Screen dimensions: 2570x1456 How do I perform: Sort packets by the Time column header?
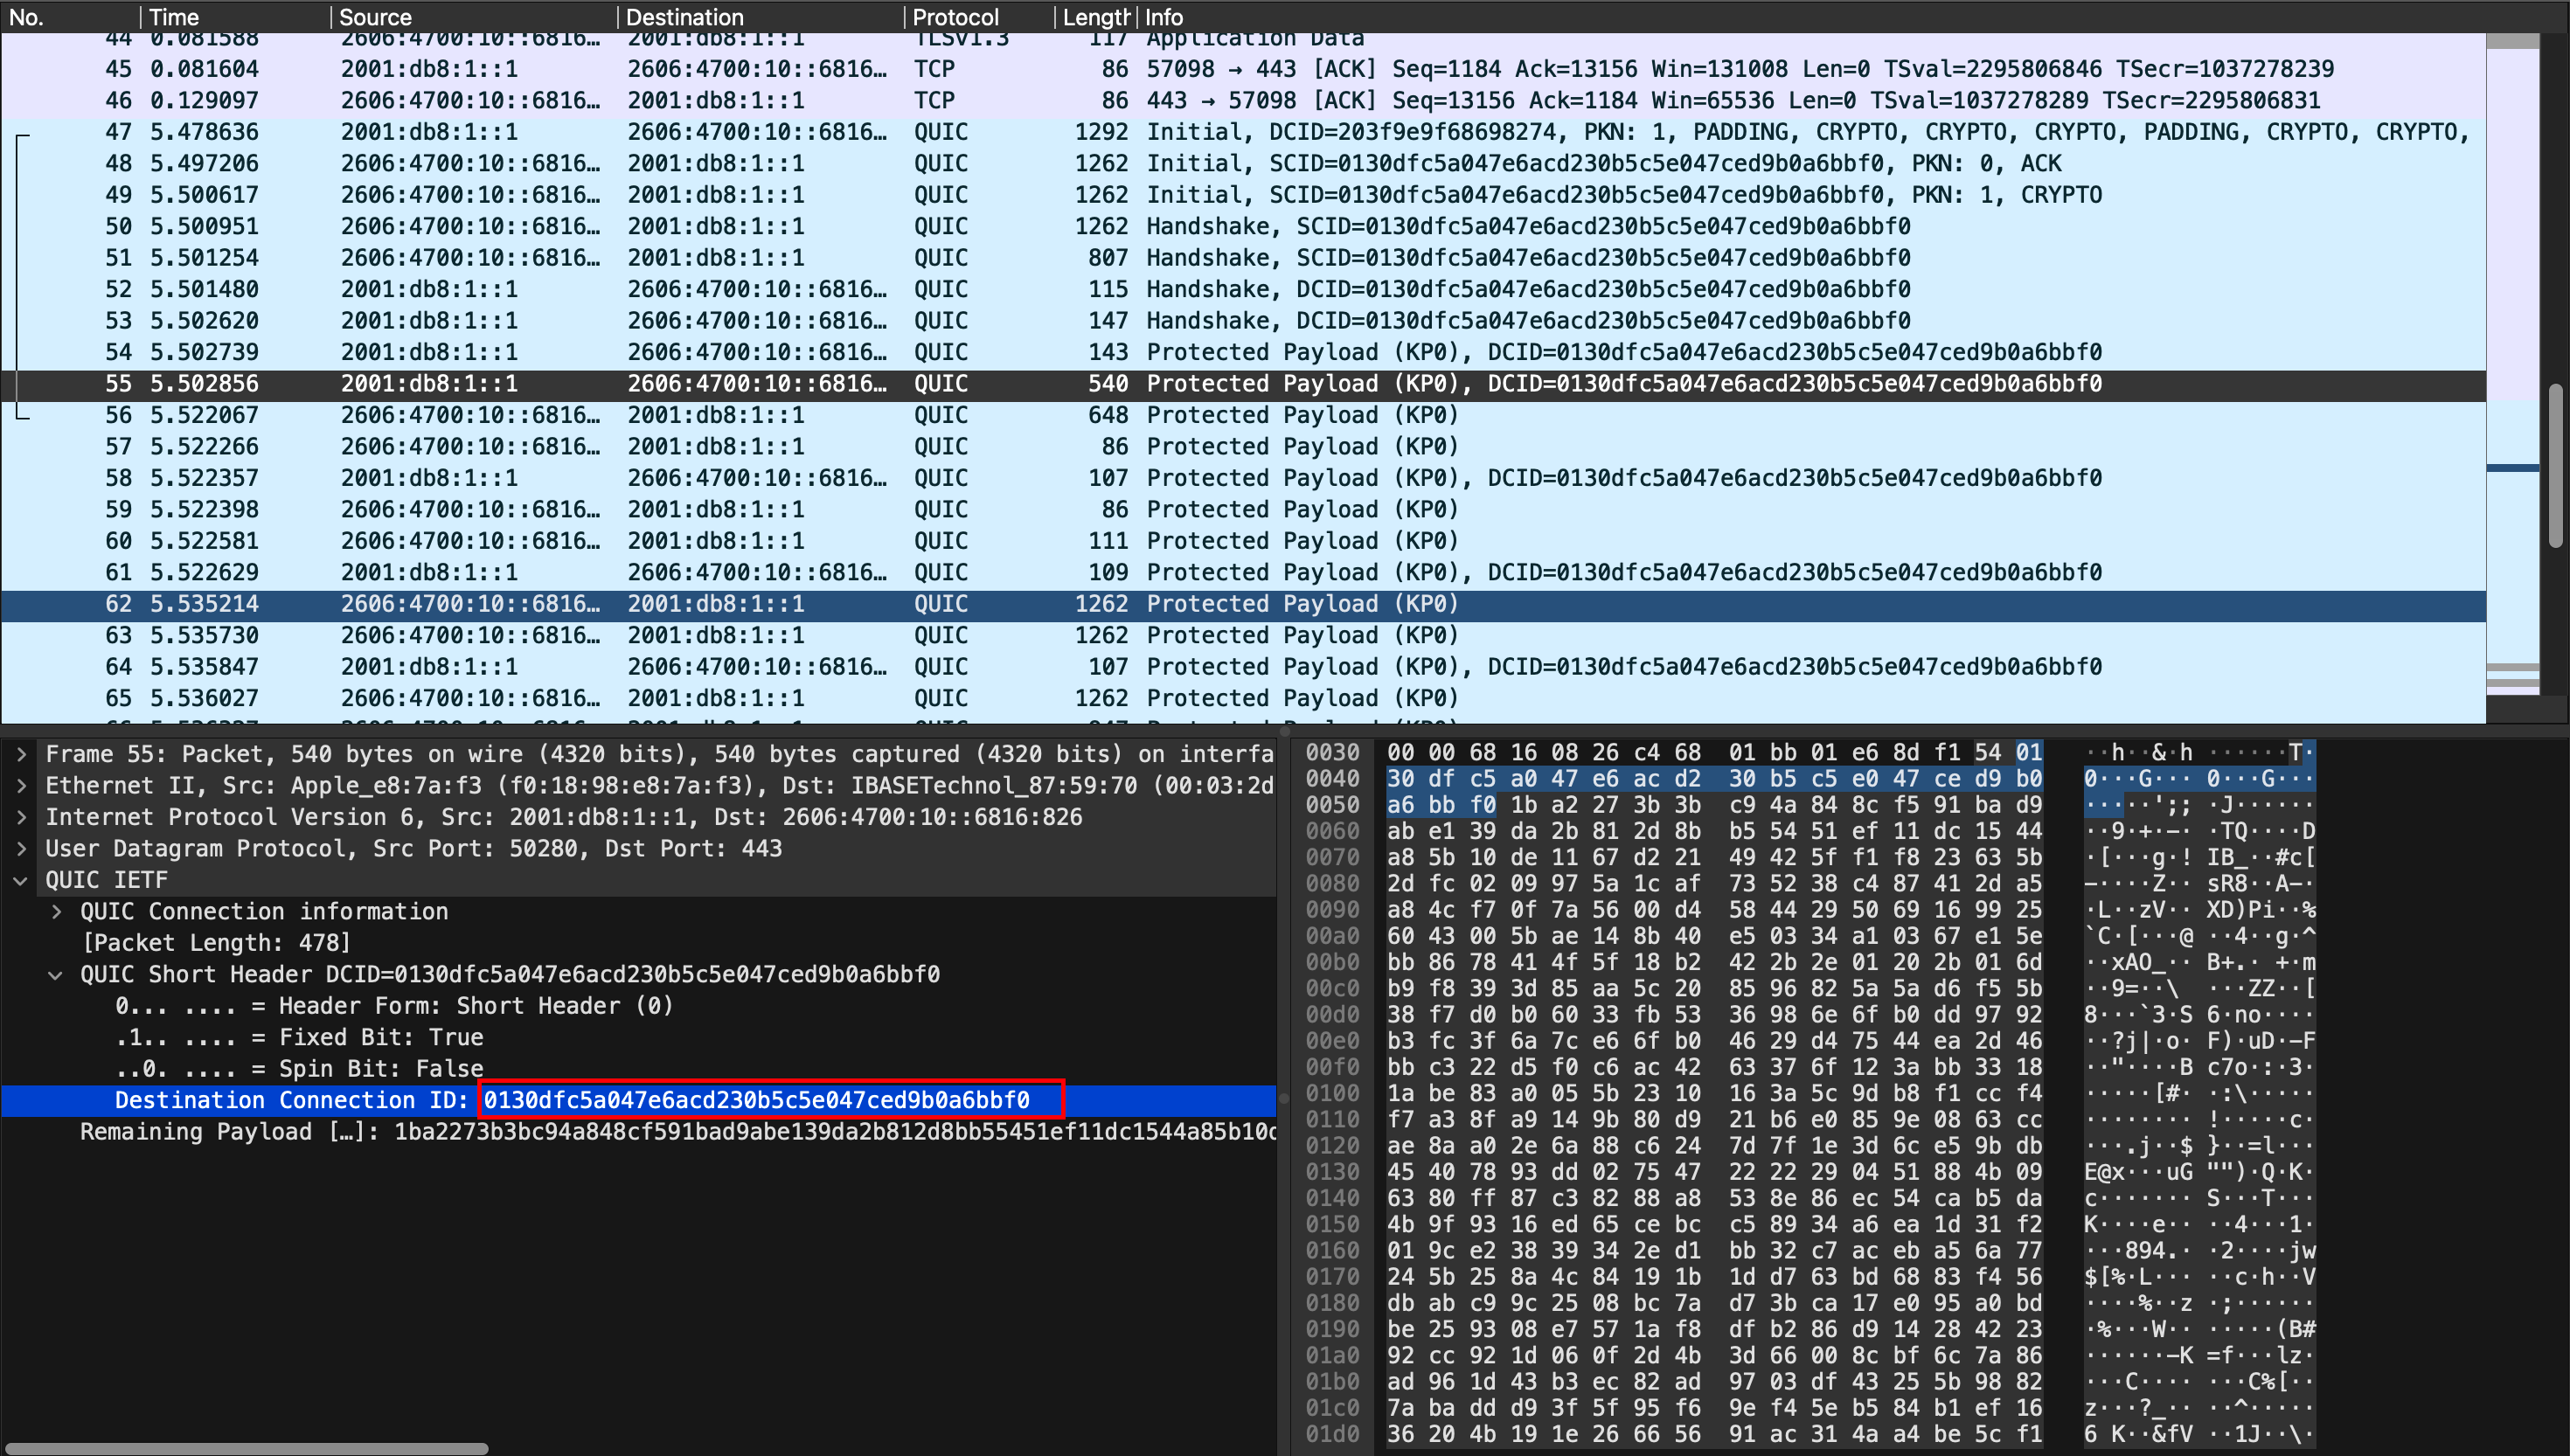tap(235, 17)
